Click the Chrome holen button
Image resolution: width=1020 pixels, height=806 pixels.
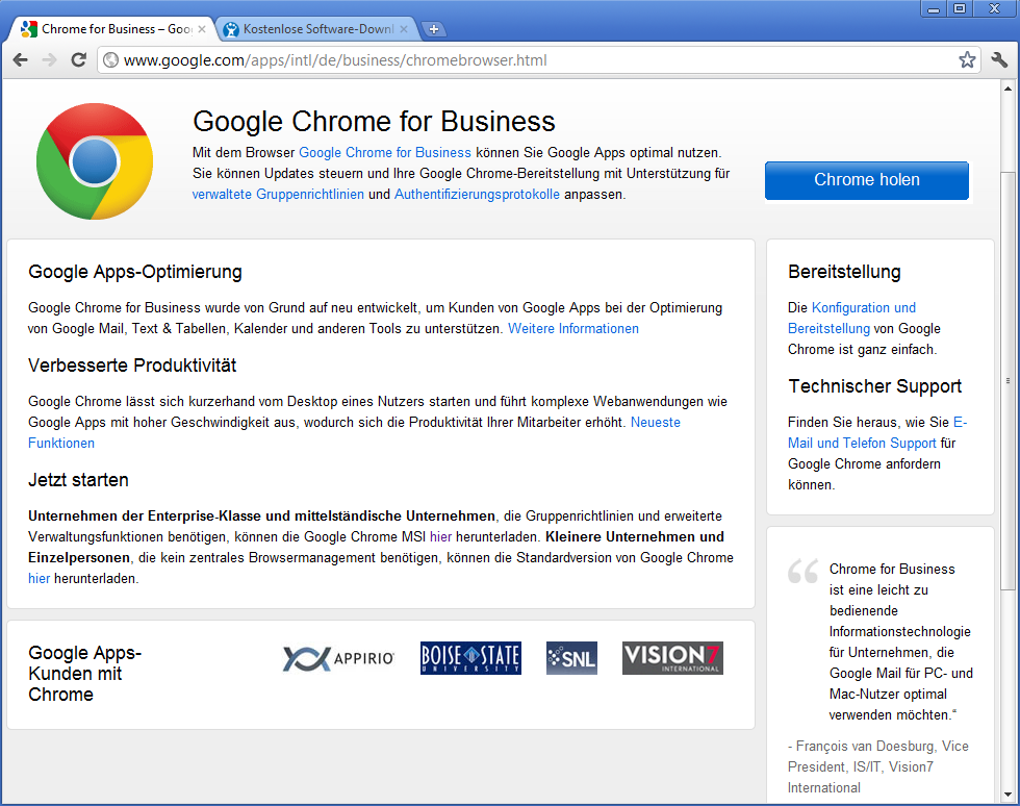tap(866, 180)
